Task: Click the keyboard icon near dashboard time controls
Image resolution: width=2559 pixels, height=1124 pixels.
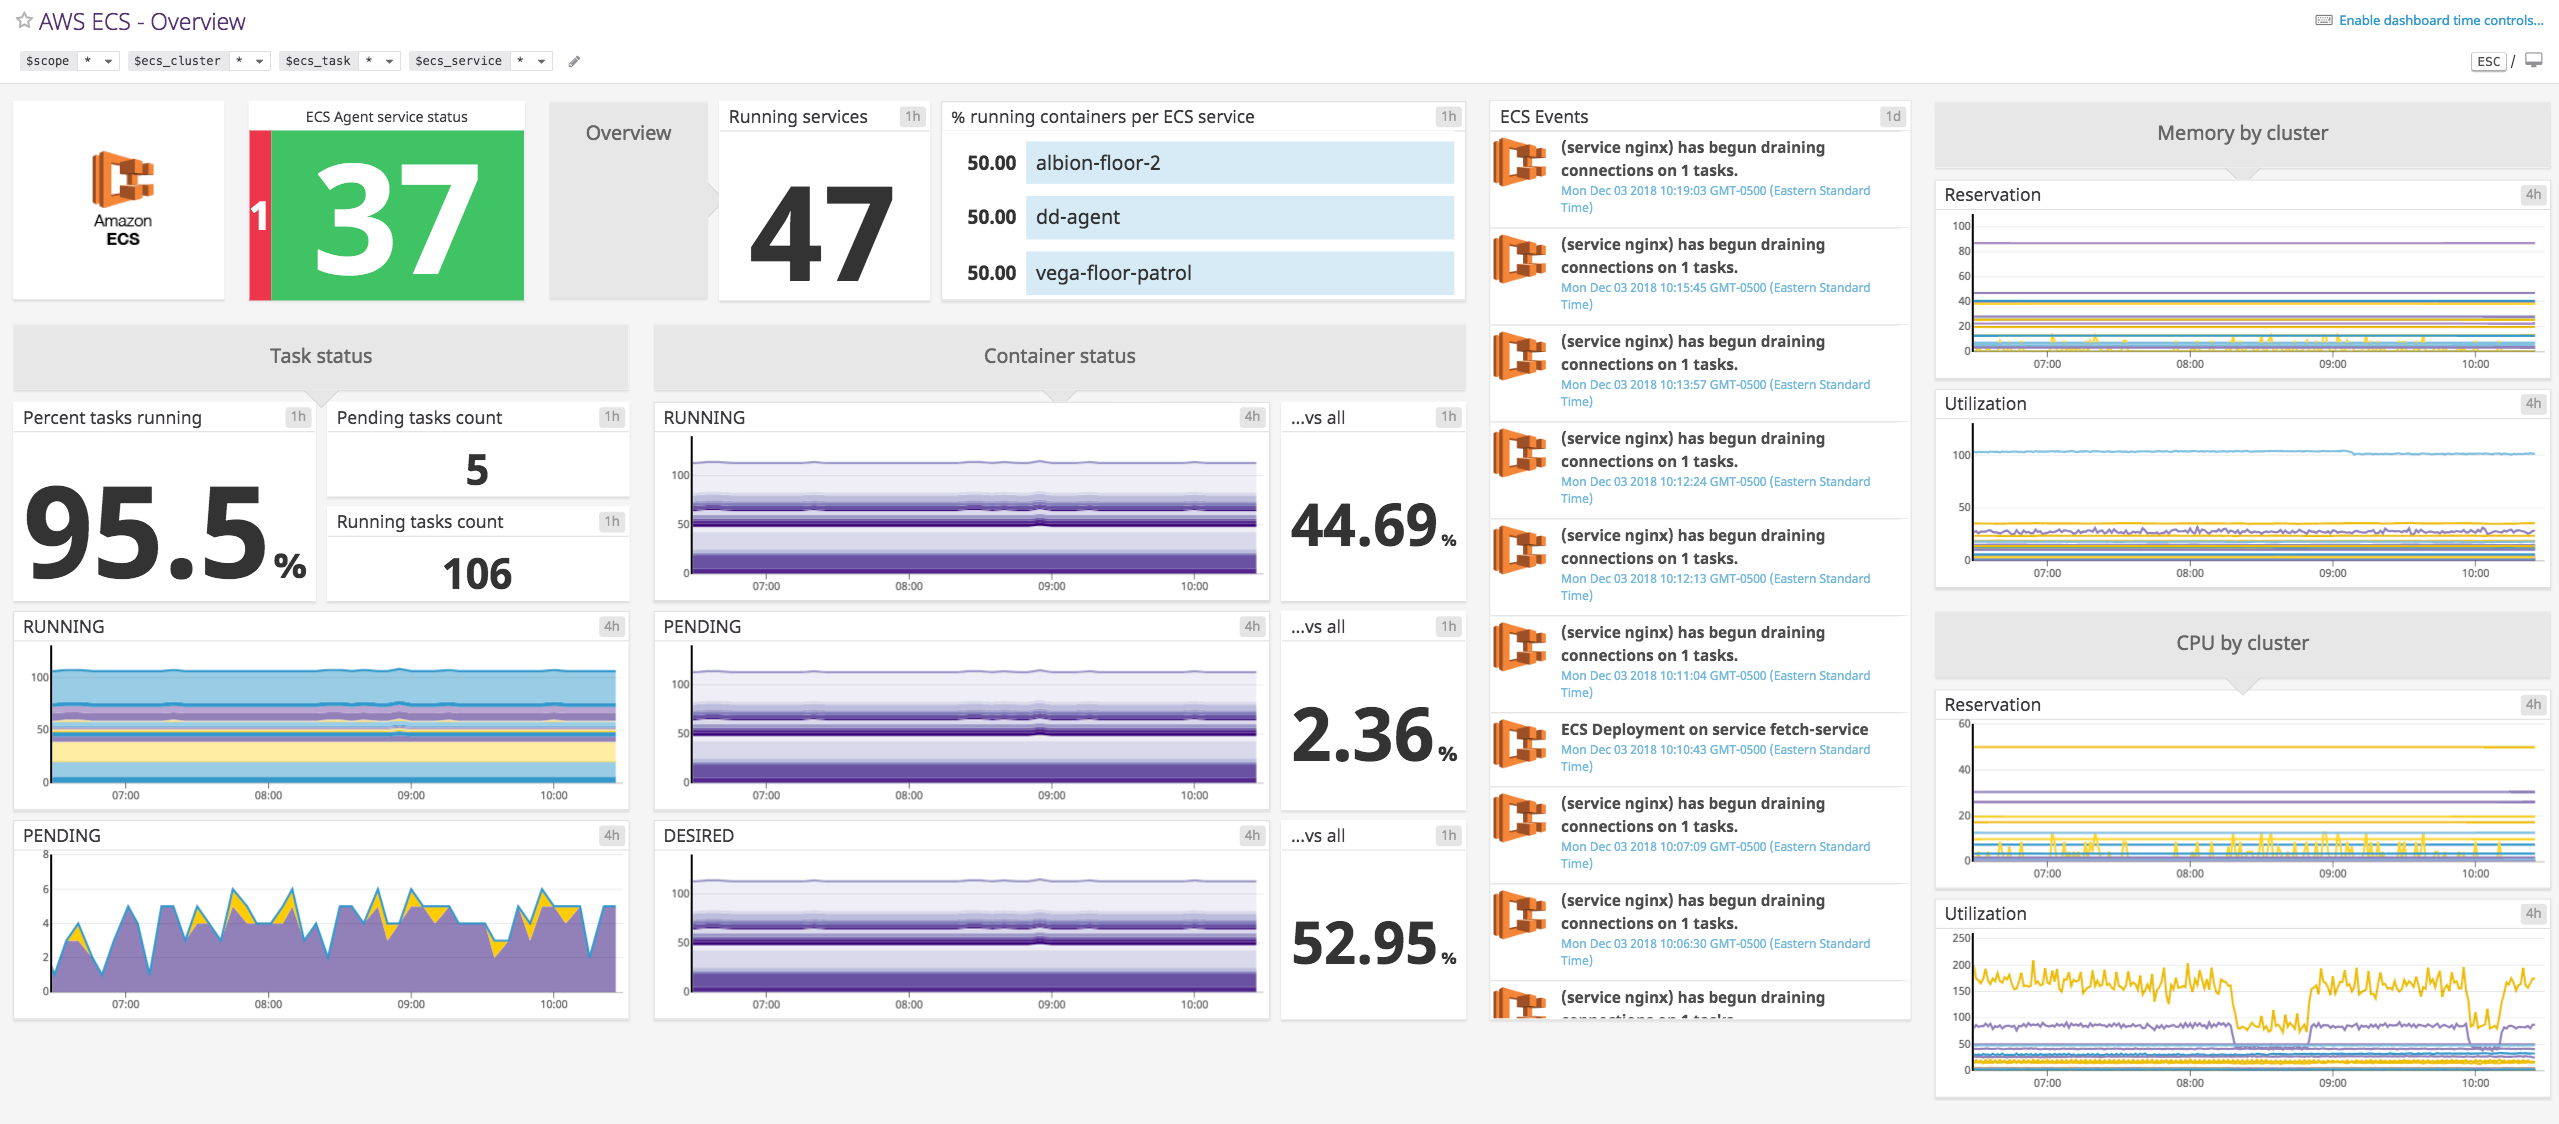Action: tap(2325, 18)
